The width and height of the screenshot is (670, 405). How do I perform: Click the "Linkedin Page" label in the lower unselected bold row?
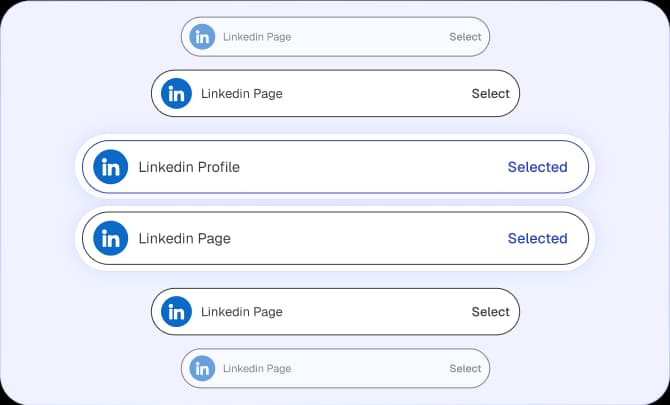241,311
